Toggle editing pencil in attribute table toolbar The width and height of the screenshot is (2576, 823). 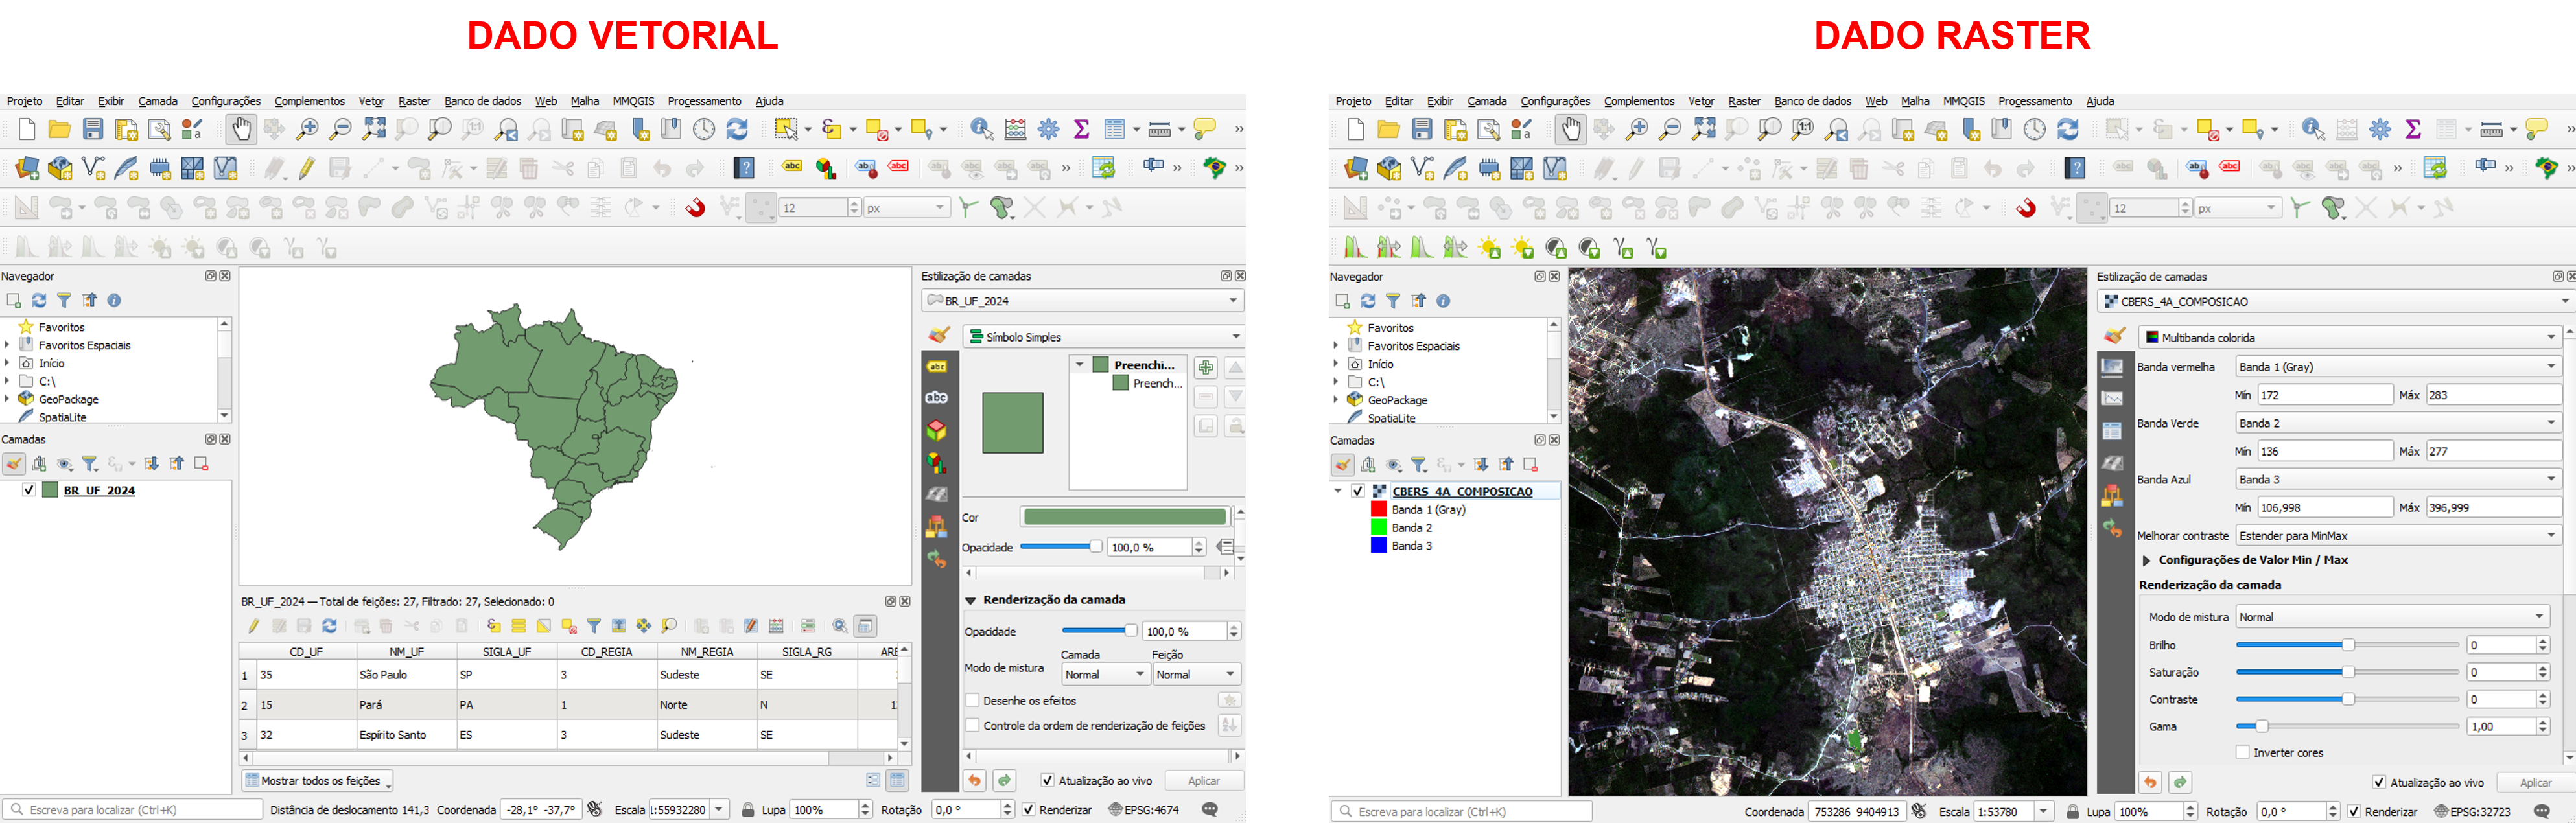[253, 626]
